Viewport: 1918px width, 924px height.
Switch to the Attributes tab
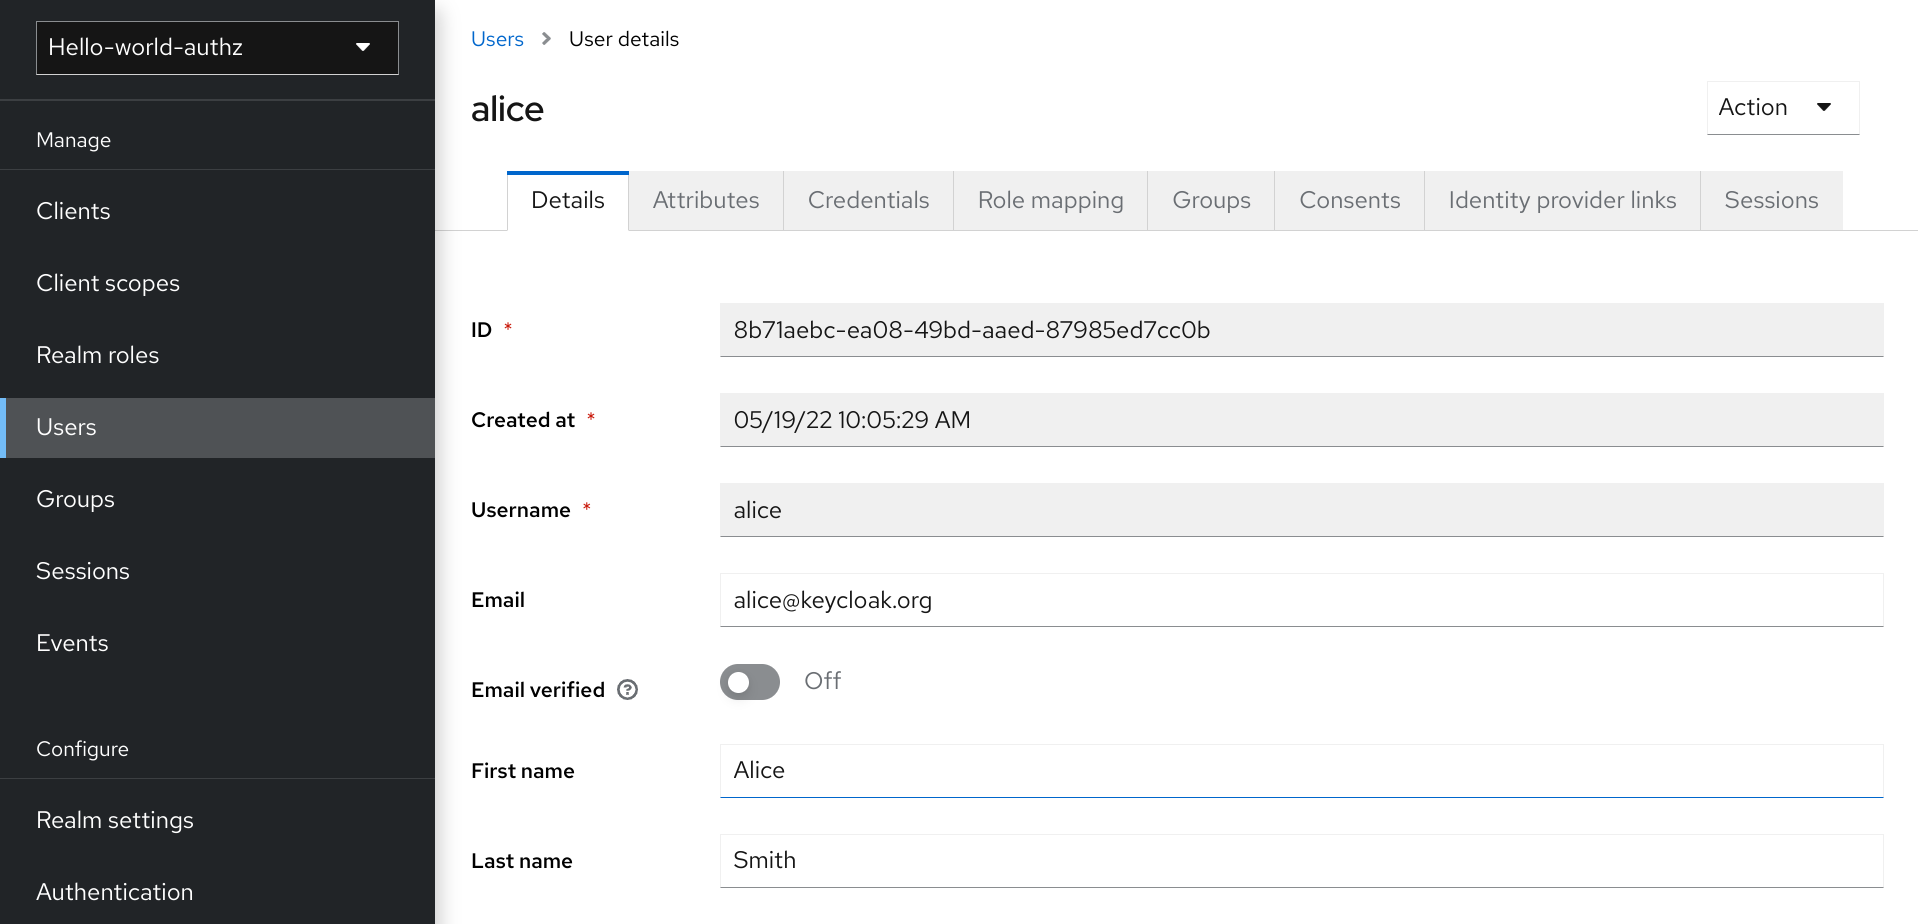[705, 201]
